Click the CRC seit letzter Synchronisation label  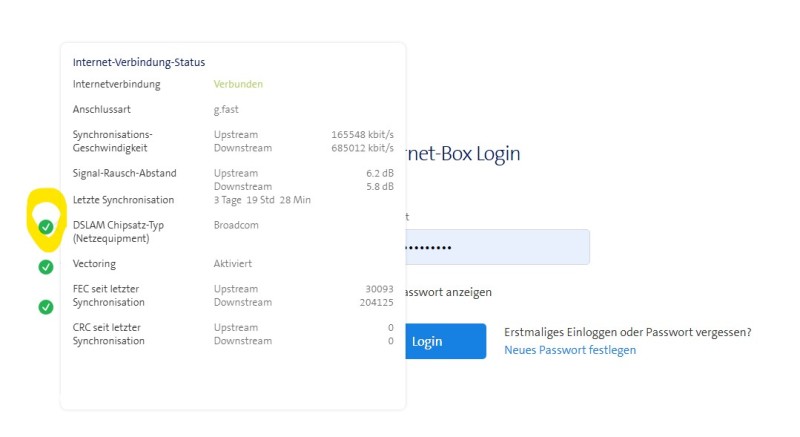tap(109, 334)
